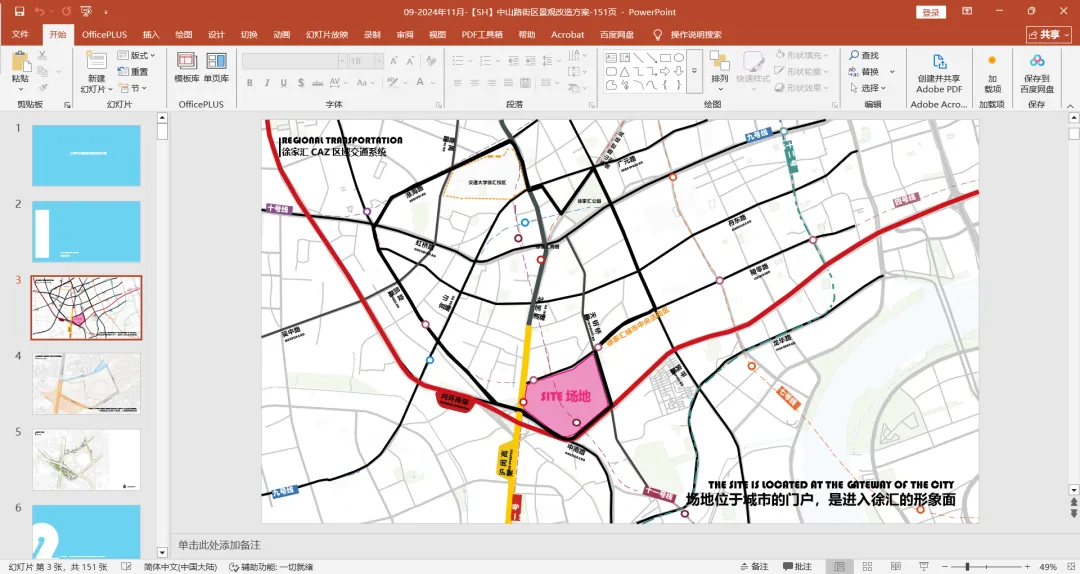Expand the Layout (版式) dropdown
This screenshot has width=1080, height=574.
pos(136,55)
